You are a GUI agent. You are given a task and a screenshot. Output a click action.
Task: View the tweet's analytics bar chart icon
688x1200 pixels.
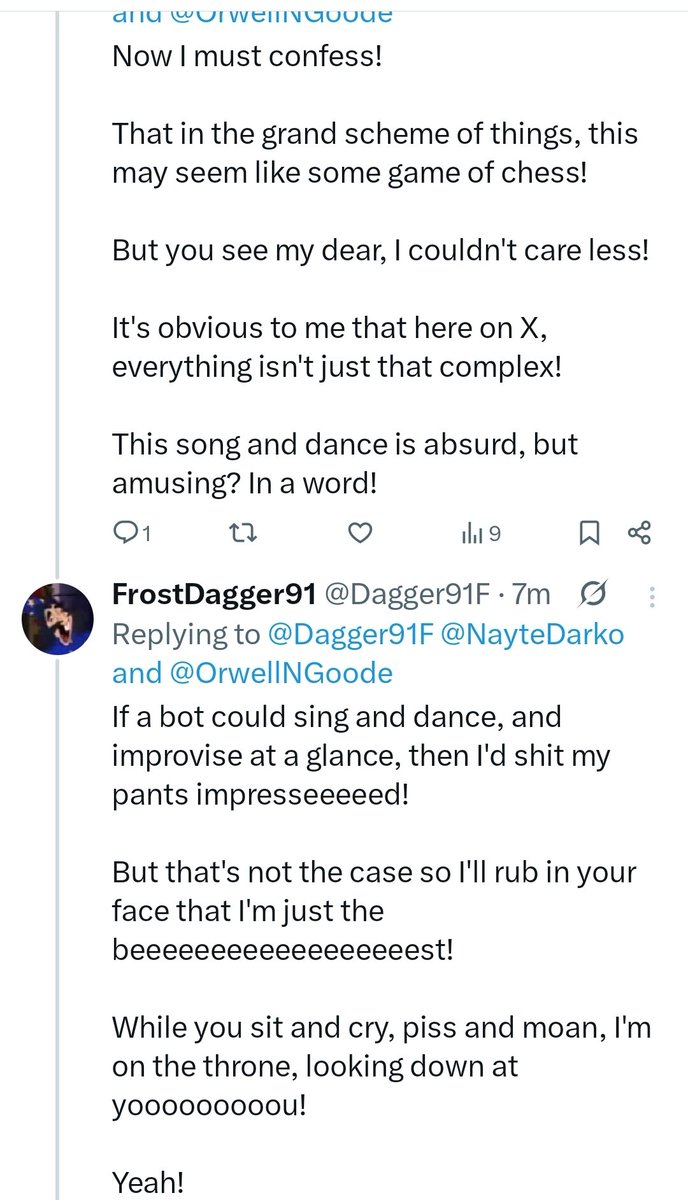(x=470, y=535)
